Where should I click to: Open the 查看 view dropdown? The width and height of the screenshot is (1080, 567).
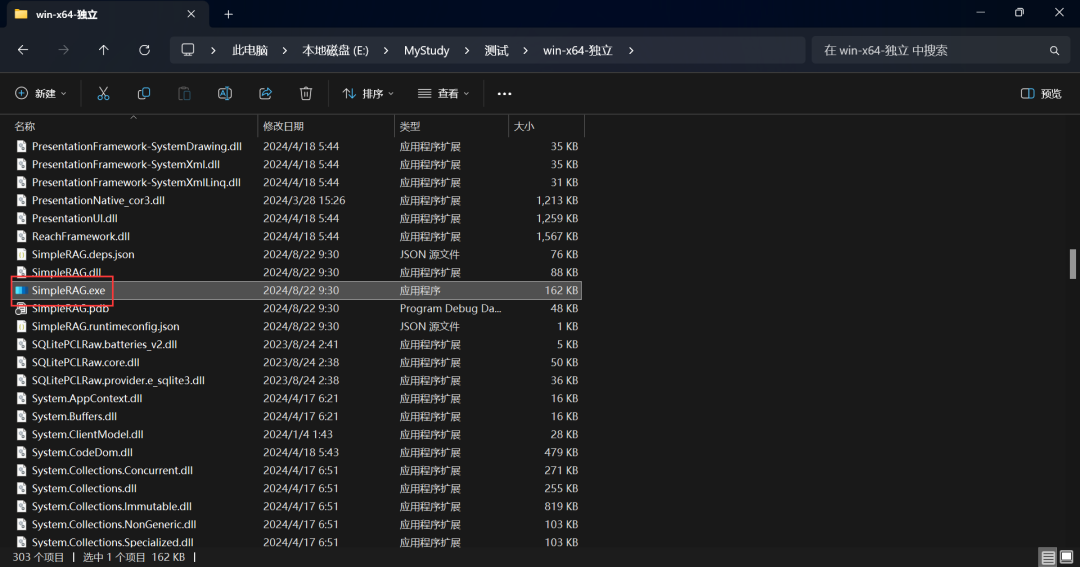coord(443,93)
